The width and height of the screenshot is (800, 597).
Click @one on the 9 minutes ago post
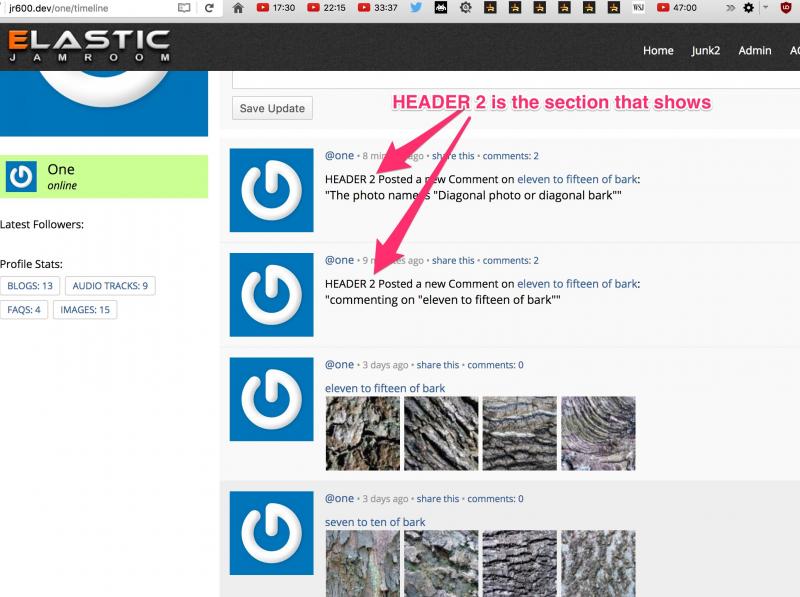coord(339,260)
